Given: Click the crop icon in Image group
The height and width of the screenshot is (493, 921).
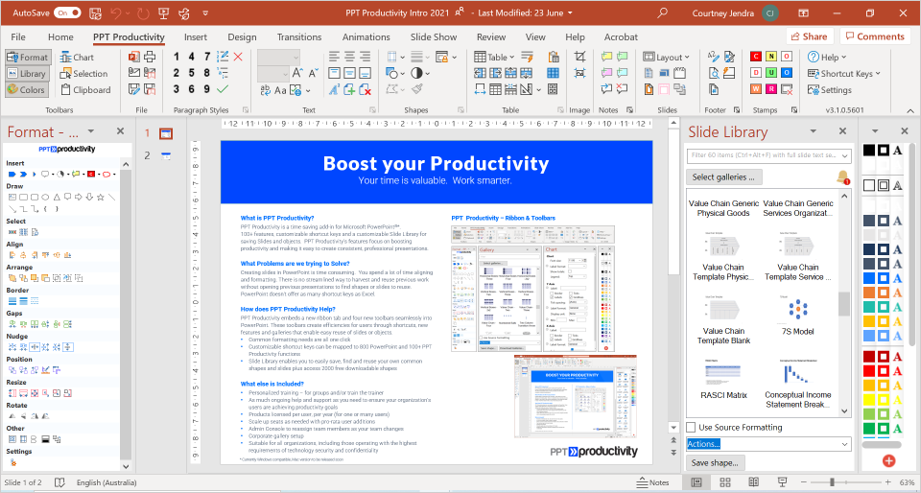Looking at the screenshot, I should (579, 57).
